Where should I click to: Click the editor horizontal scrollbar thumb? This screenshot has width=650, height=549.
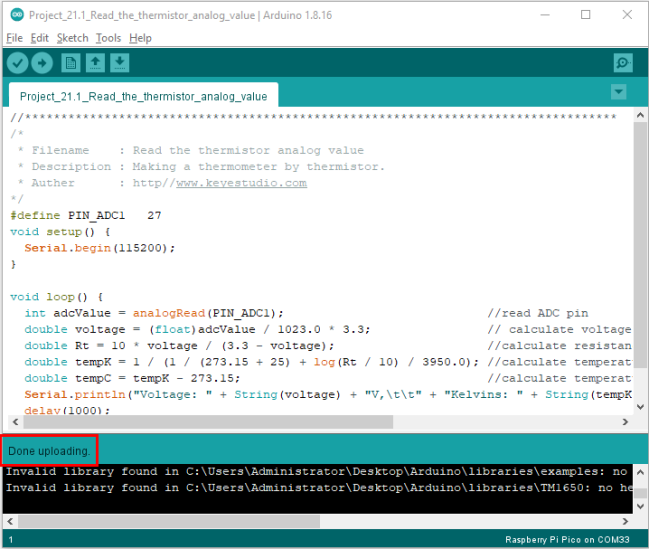[x=208, y=422]
